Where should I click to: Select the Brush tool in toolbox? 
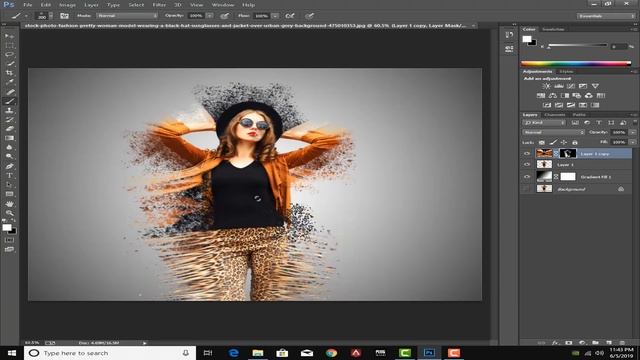click(x=9, y=101)
